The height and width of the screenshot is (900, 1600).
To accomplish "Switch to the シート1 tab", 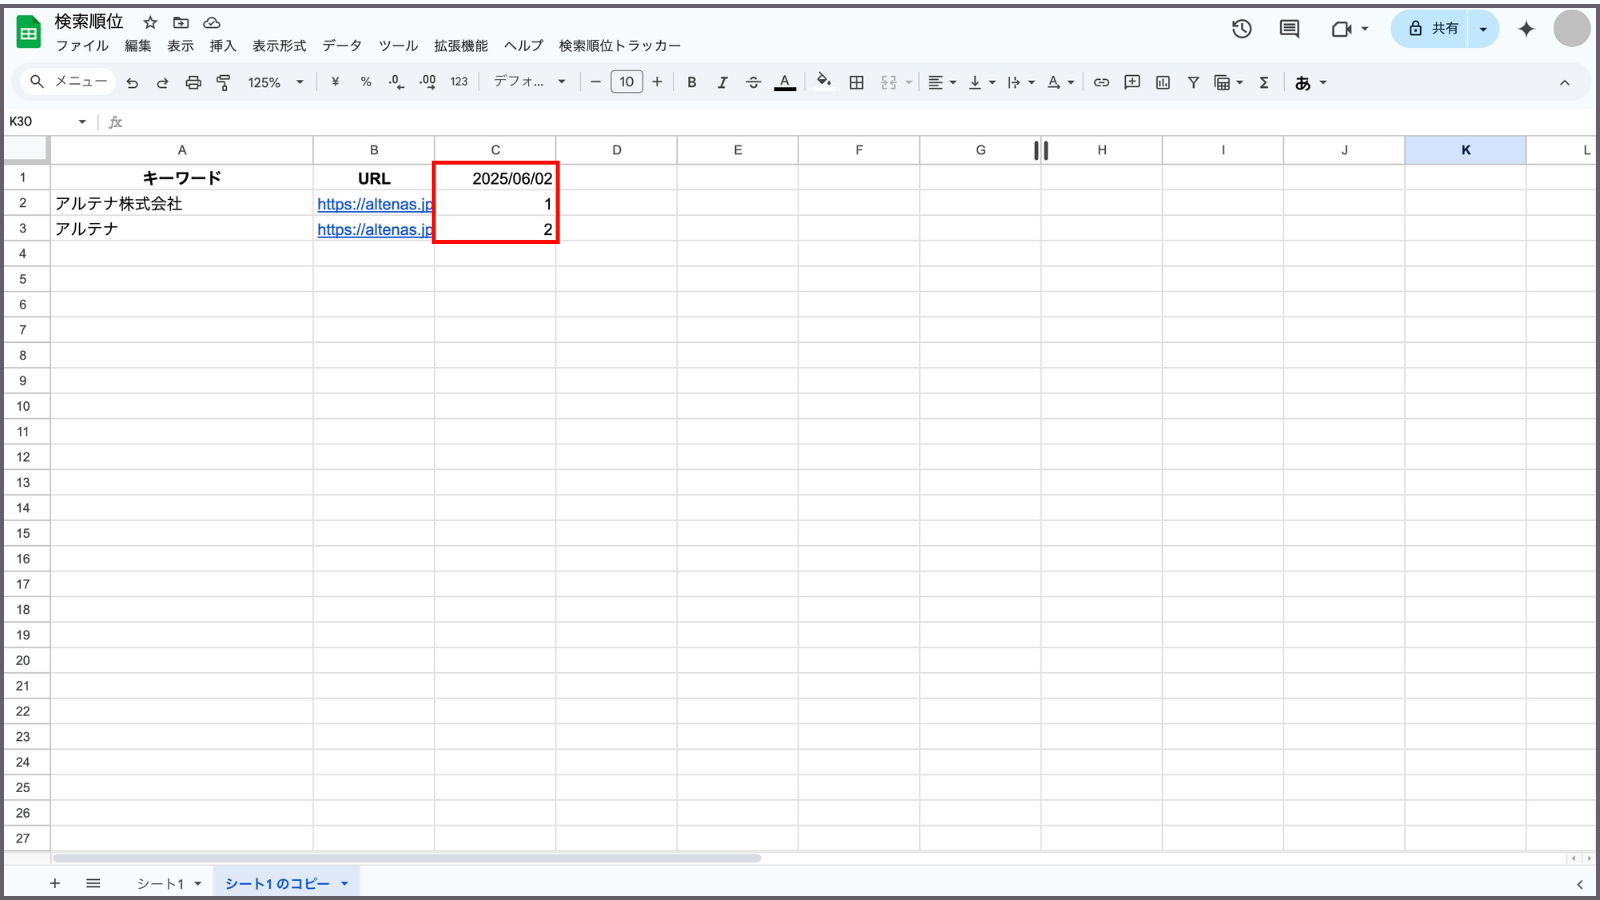I will [x=160, y=884].
